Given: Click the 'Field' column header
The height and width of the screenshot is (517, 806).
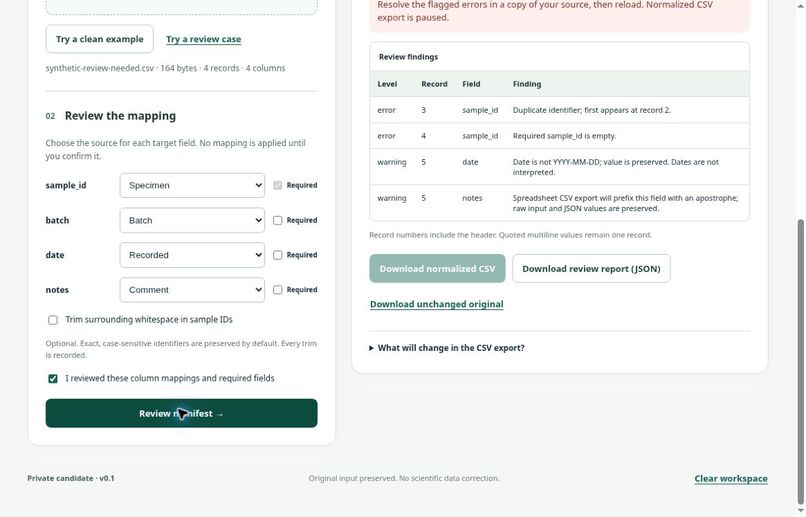Looking at the screenshot, I should click(x=471, y=84).
